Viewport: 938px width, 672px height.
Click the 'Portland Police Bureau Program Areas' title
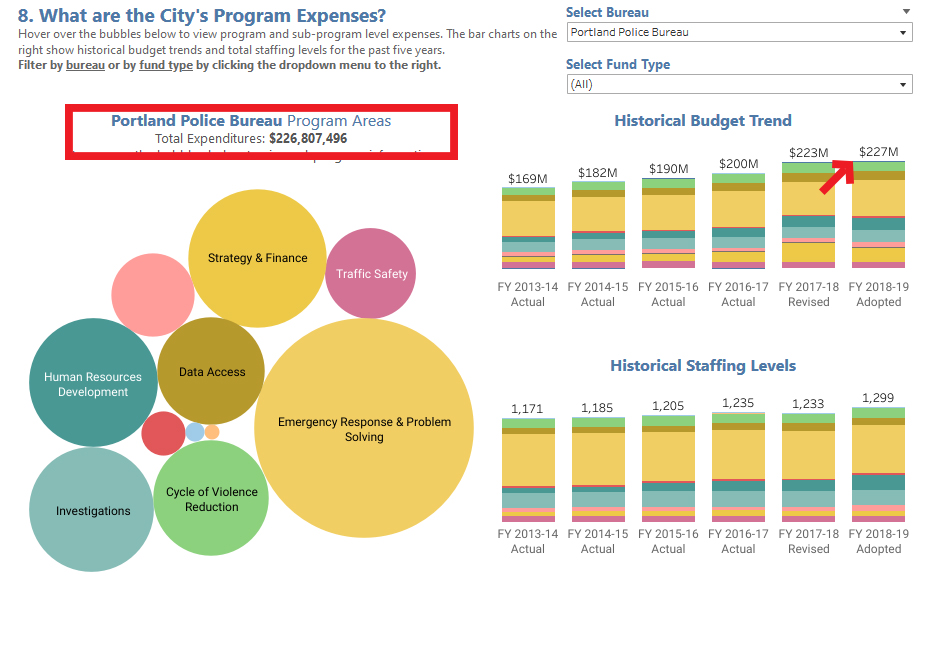[251, 121]
